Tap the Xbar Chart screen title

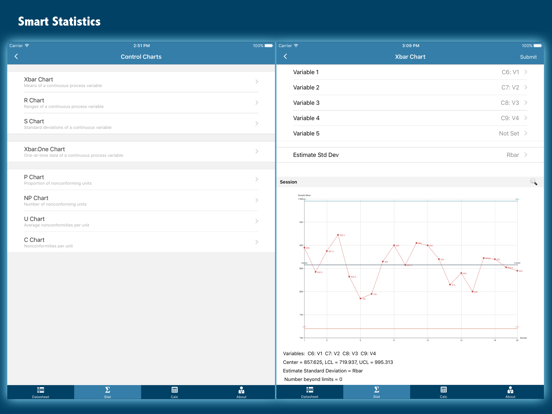tap(410, 57)
